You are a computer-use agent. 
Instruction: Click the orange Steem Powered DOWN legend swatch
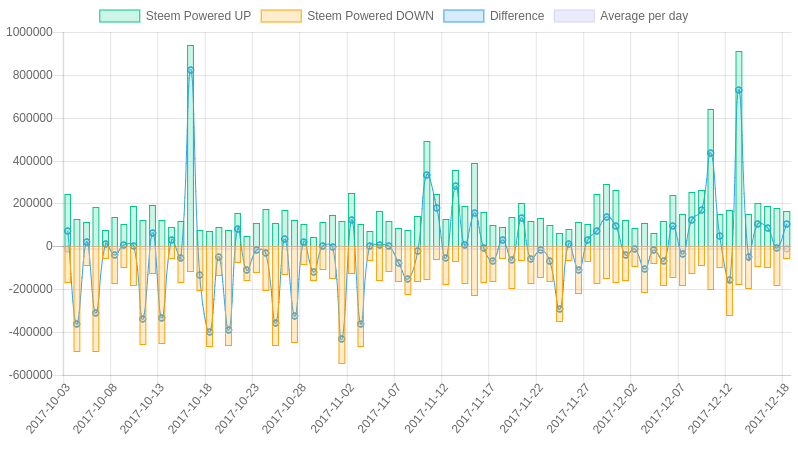point(281,16)
